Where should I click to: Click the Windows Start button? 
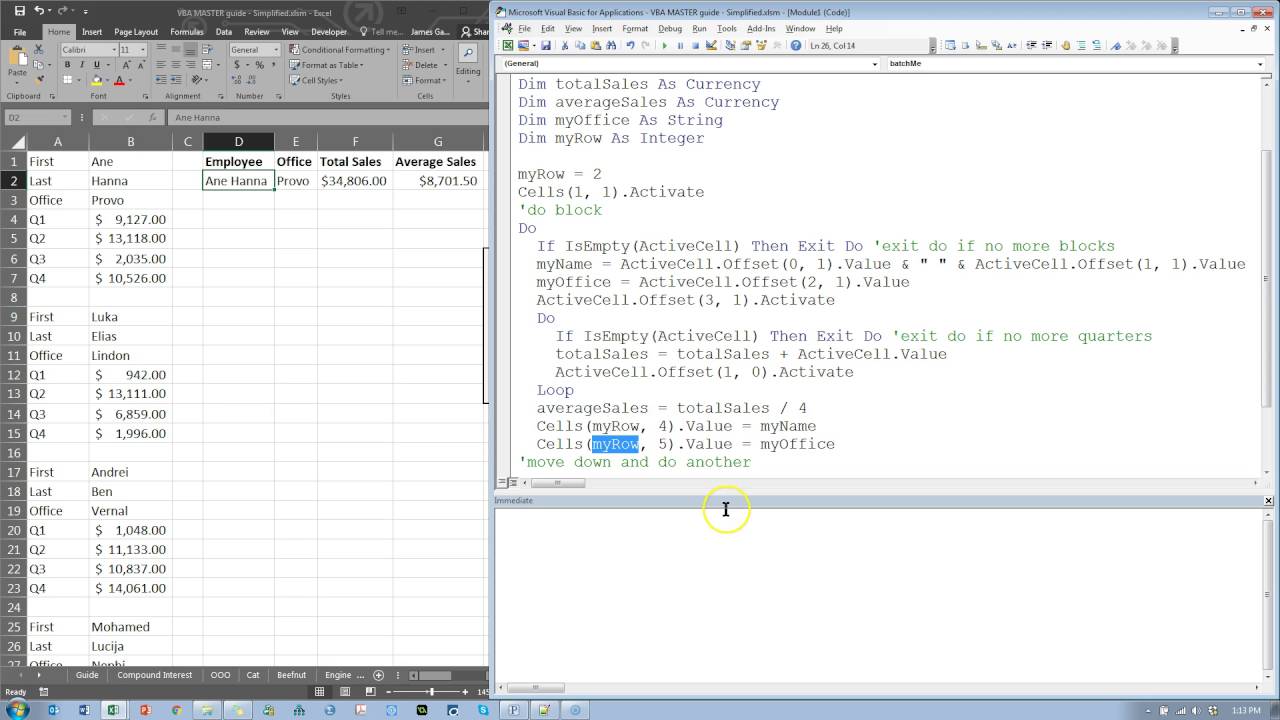tap(17, 710)
